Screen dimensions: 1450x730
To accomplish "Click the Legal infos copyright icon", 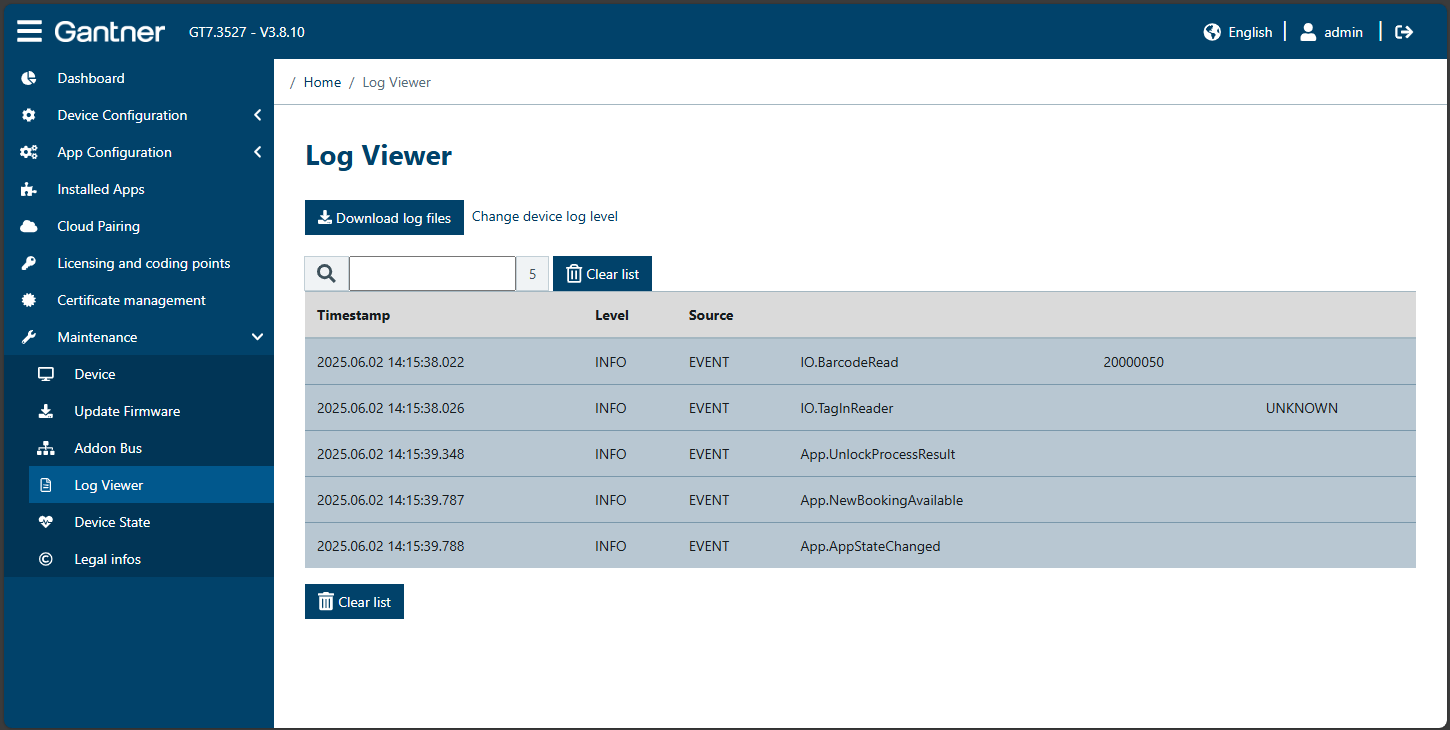I will click(x=46, y=559).
